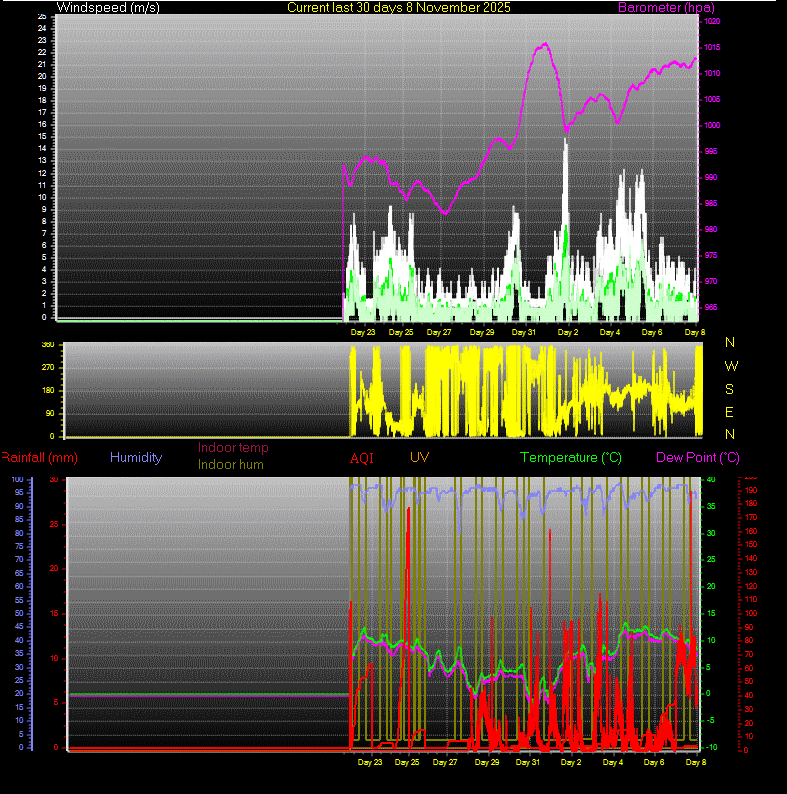
Task: Select the AQI legend label
Action: [362, 458]
